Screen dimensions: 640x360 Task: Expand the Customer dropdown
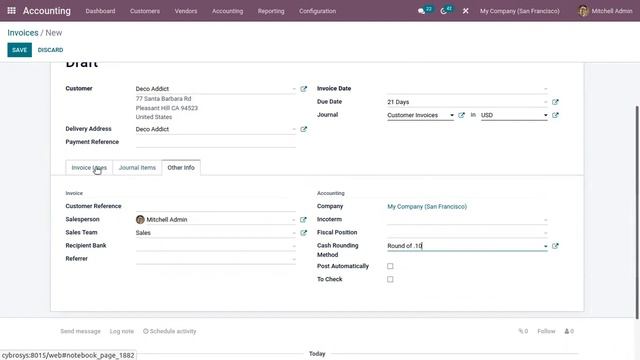coord(294,89)
